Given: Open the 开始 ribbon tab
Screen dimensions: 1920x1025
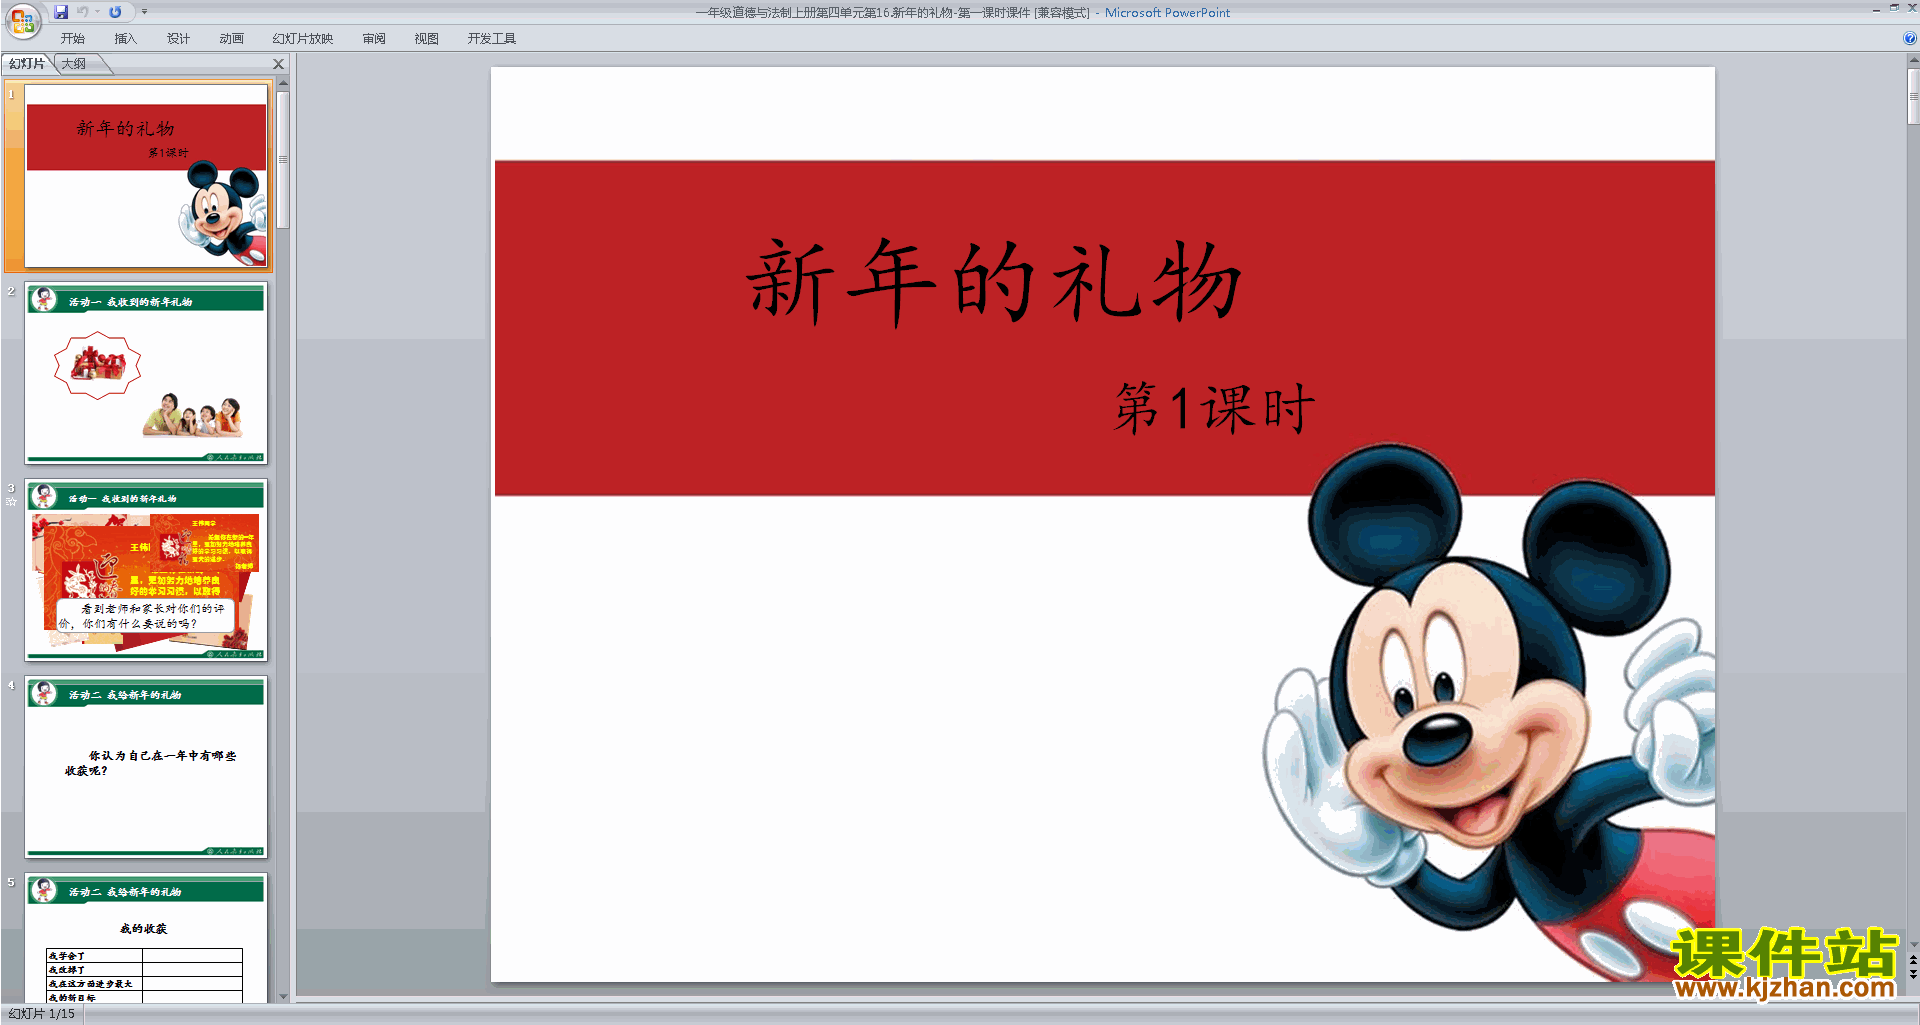Looking at the screenshot, I should click(72, 39).
